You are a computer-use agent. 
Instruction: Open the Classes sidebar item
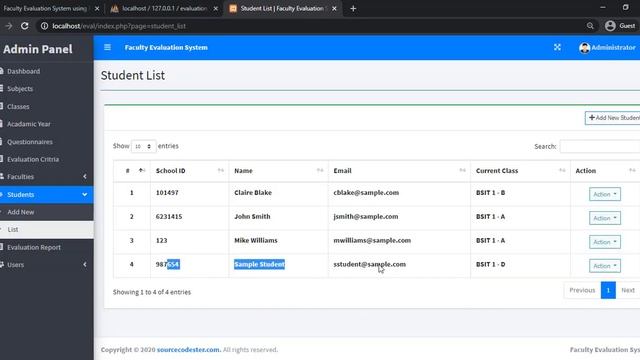47,107
